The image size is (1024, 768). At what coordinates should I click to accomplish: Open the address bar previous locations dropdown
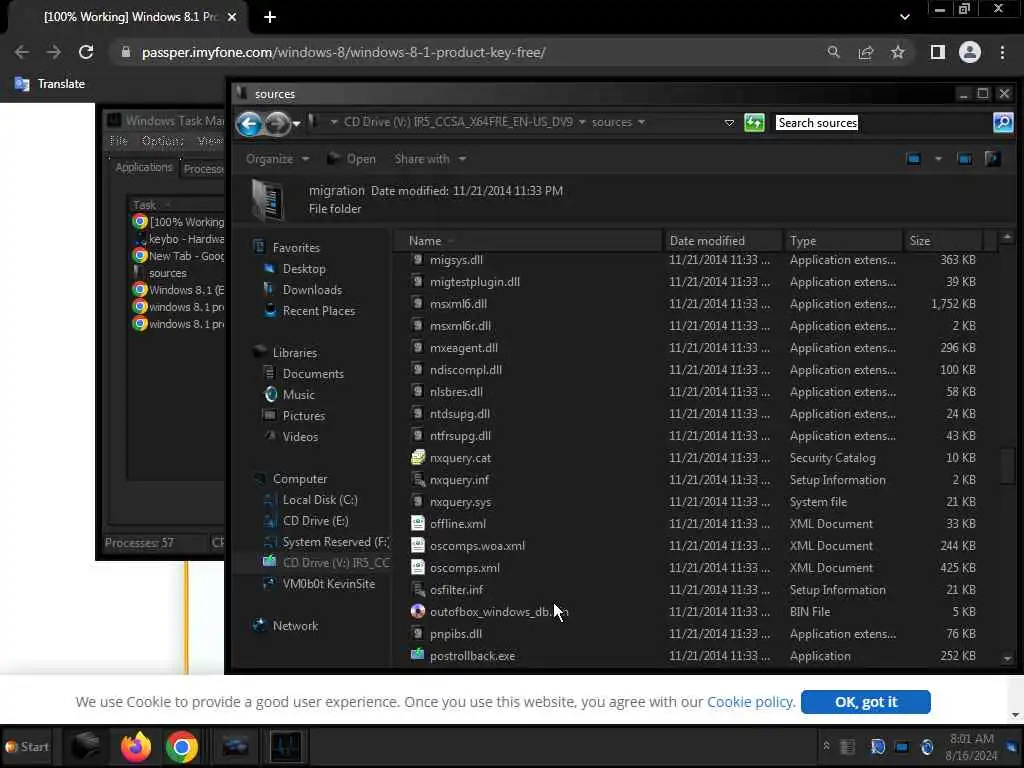(x=729, y=123)
